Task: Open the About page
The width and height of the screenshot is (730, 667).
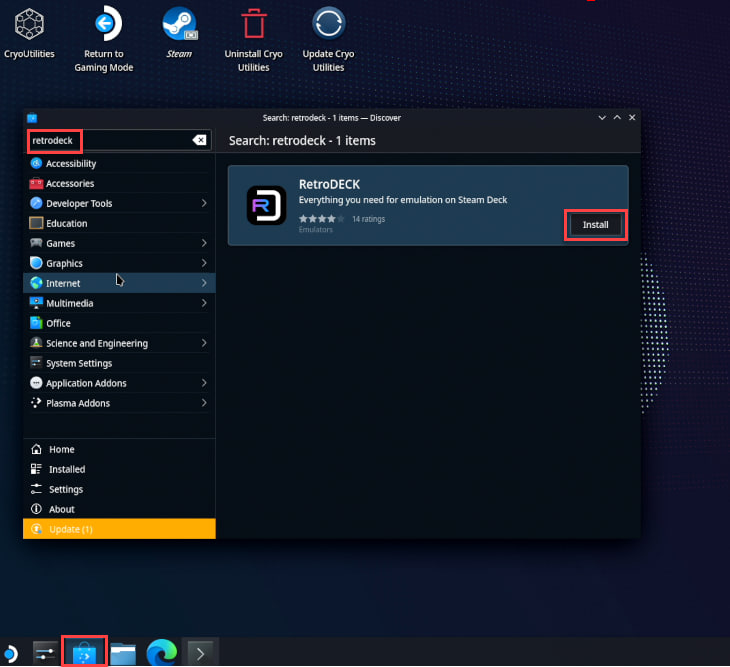Action: click(x=119, y=509)
